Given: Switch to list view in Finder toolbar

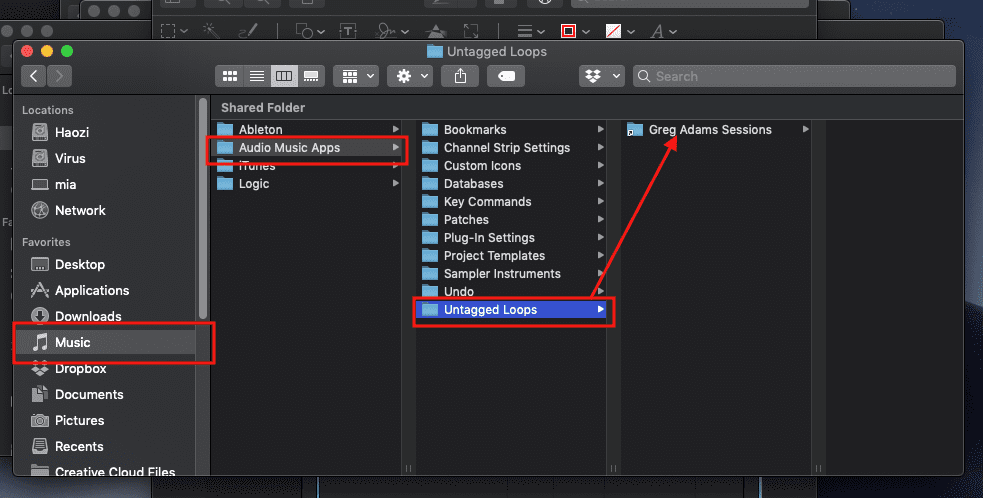Looking at the screenshot, I should tap(257, 76).
